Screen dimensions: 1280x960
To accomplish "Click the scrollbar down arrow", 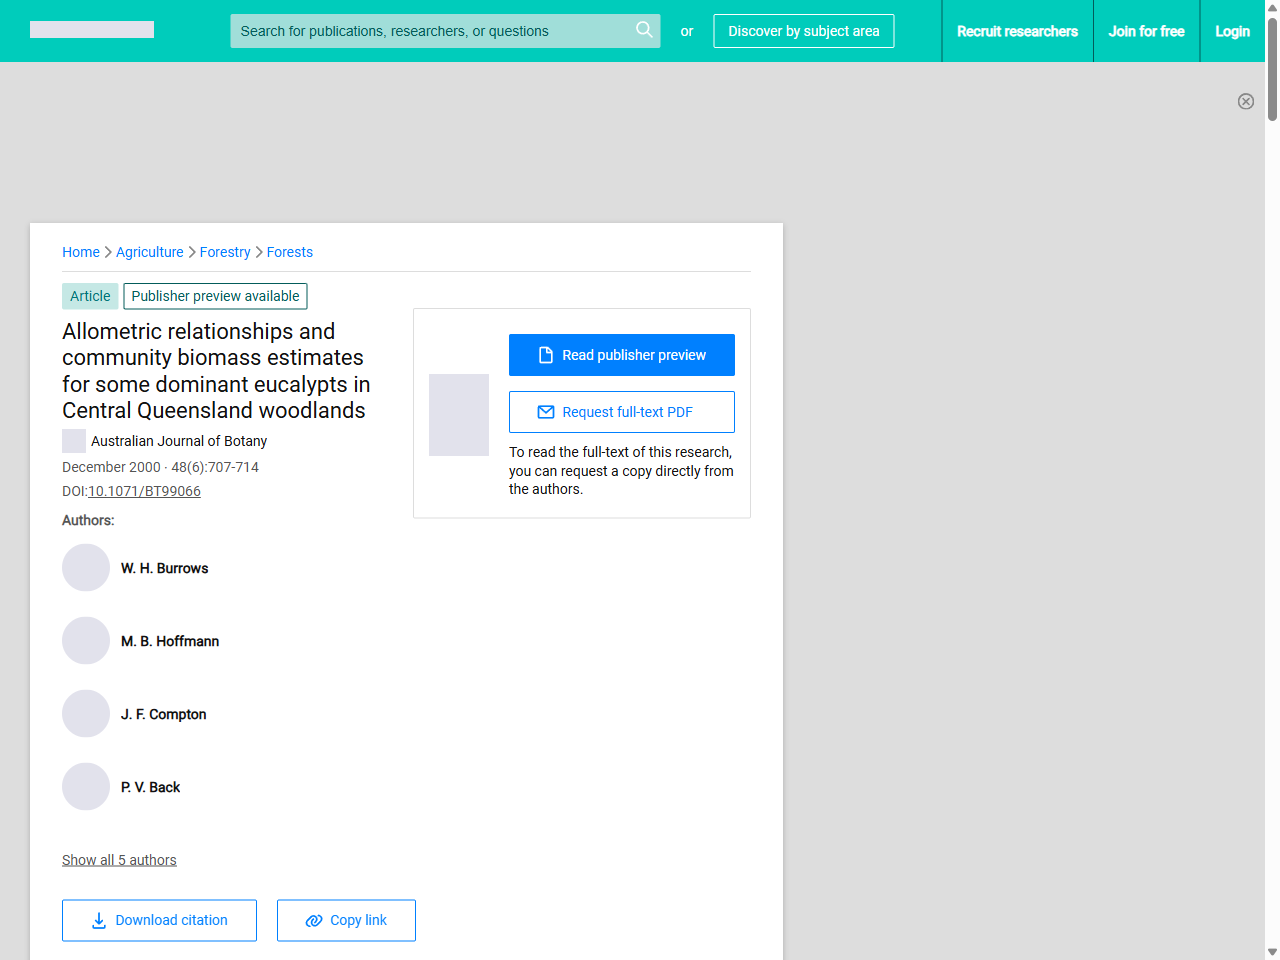I will pos(1272,952).
